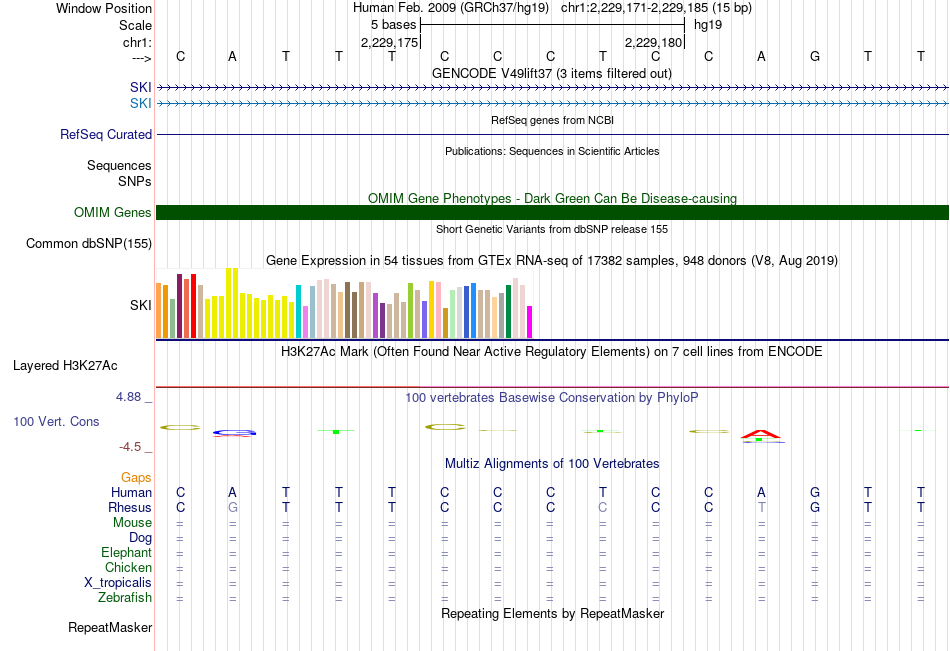Click the dark green OMIM Genes bar
This screenshot has height=651, width=950.
tap(552, 212)
